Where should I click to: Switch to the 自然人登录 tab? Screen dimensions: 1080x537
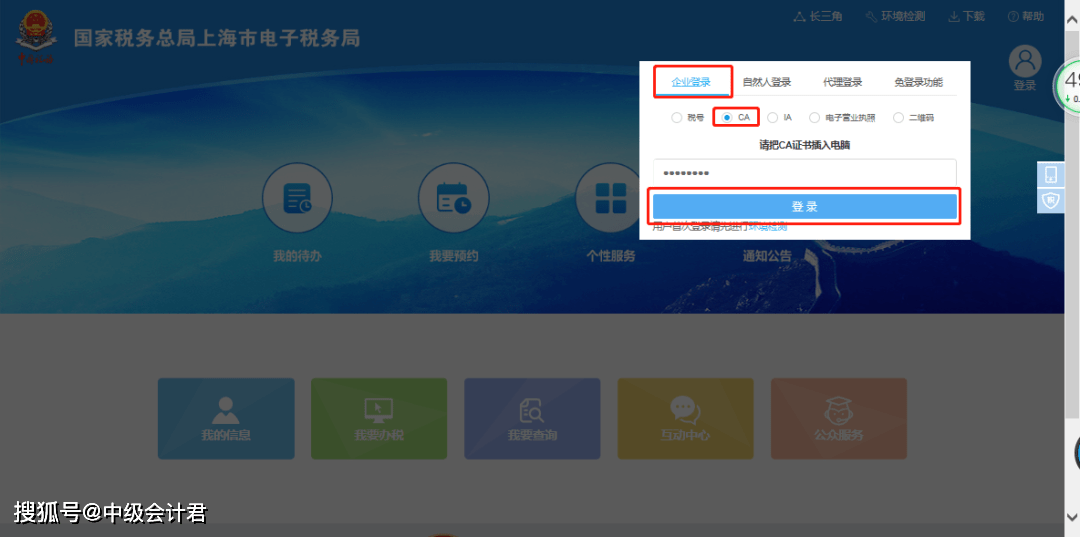click(x=766, y=82)
